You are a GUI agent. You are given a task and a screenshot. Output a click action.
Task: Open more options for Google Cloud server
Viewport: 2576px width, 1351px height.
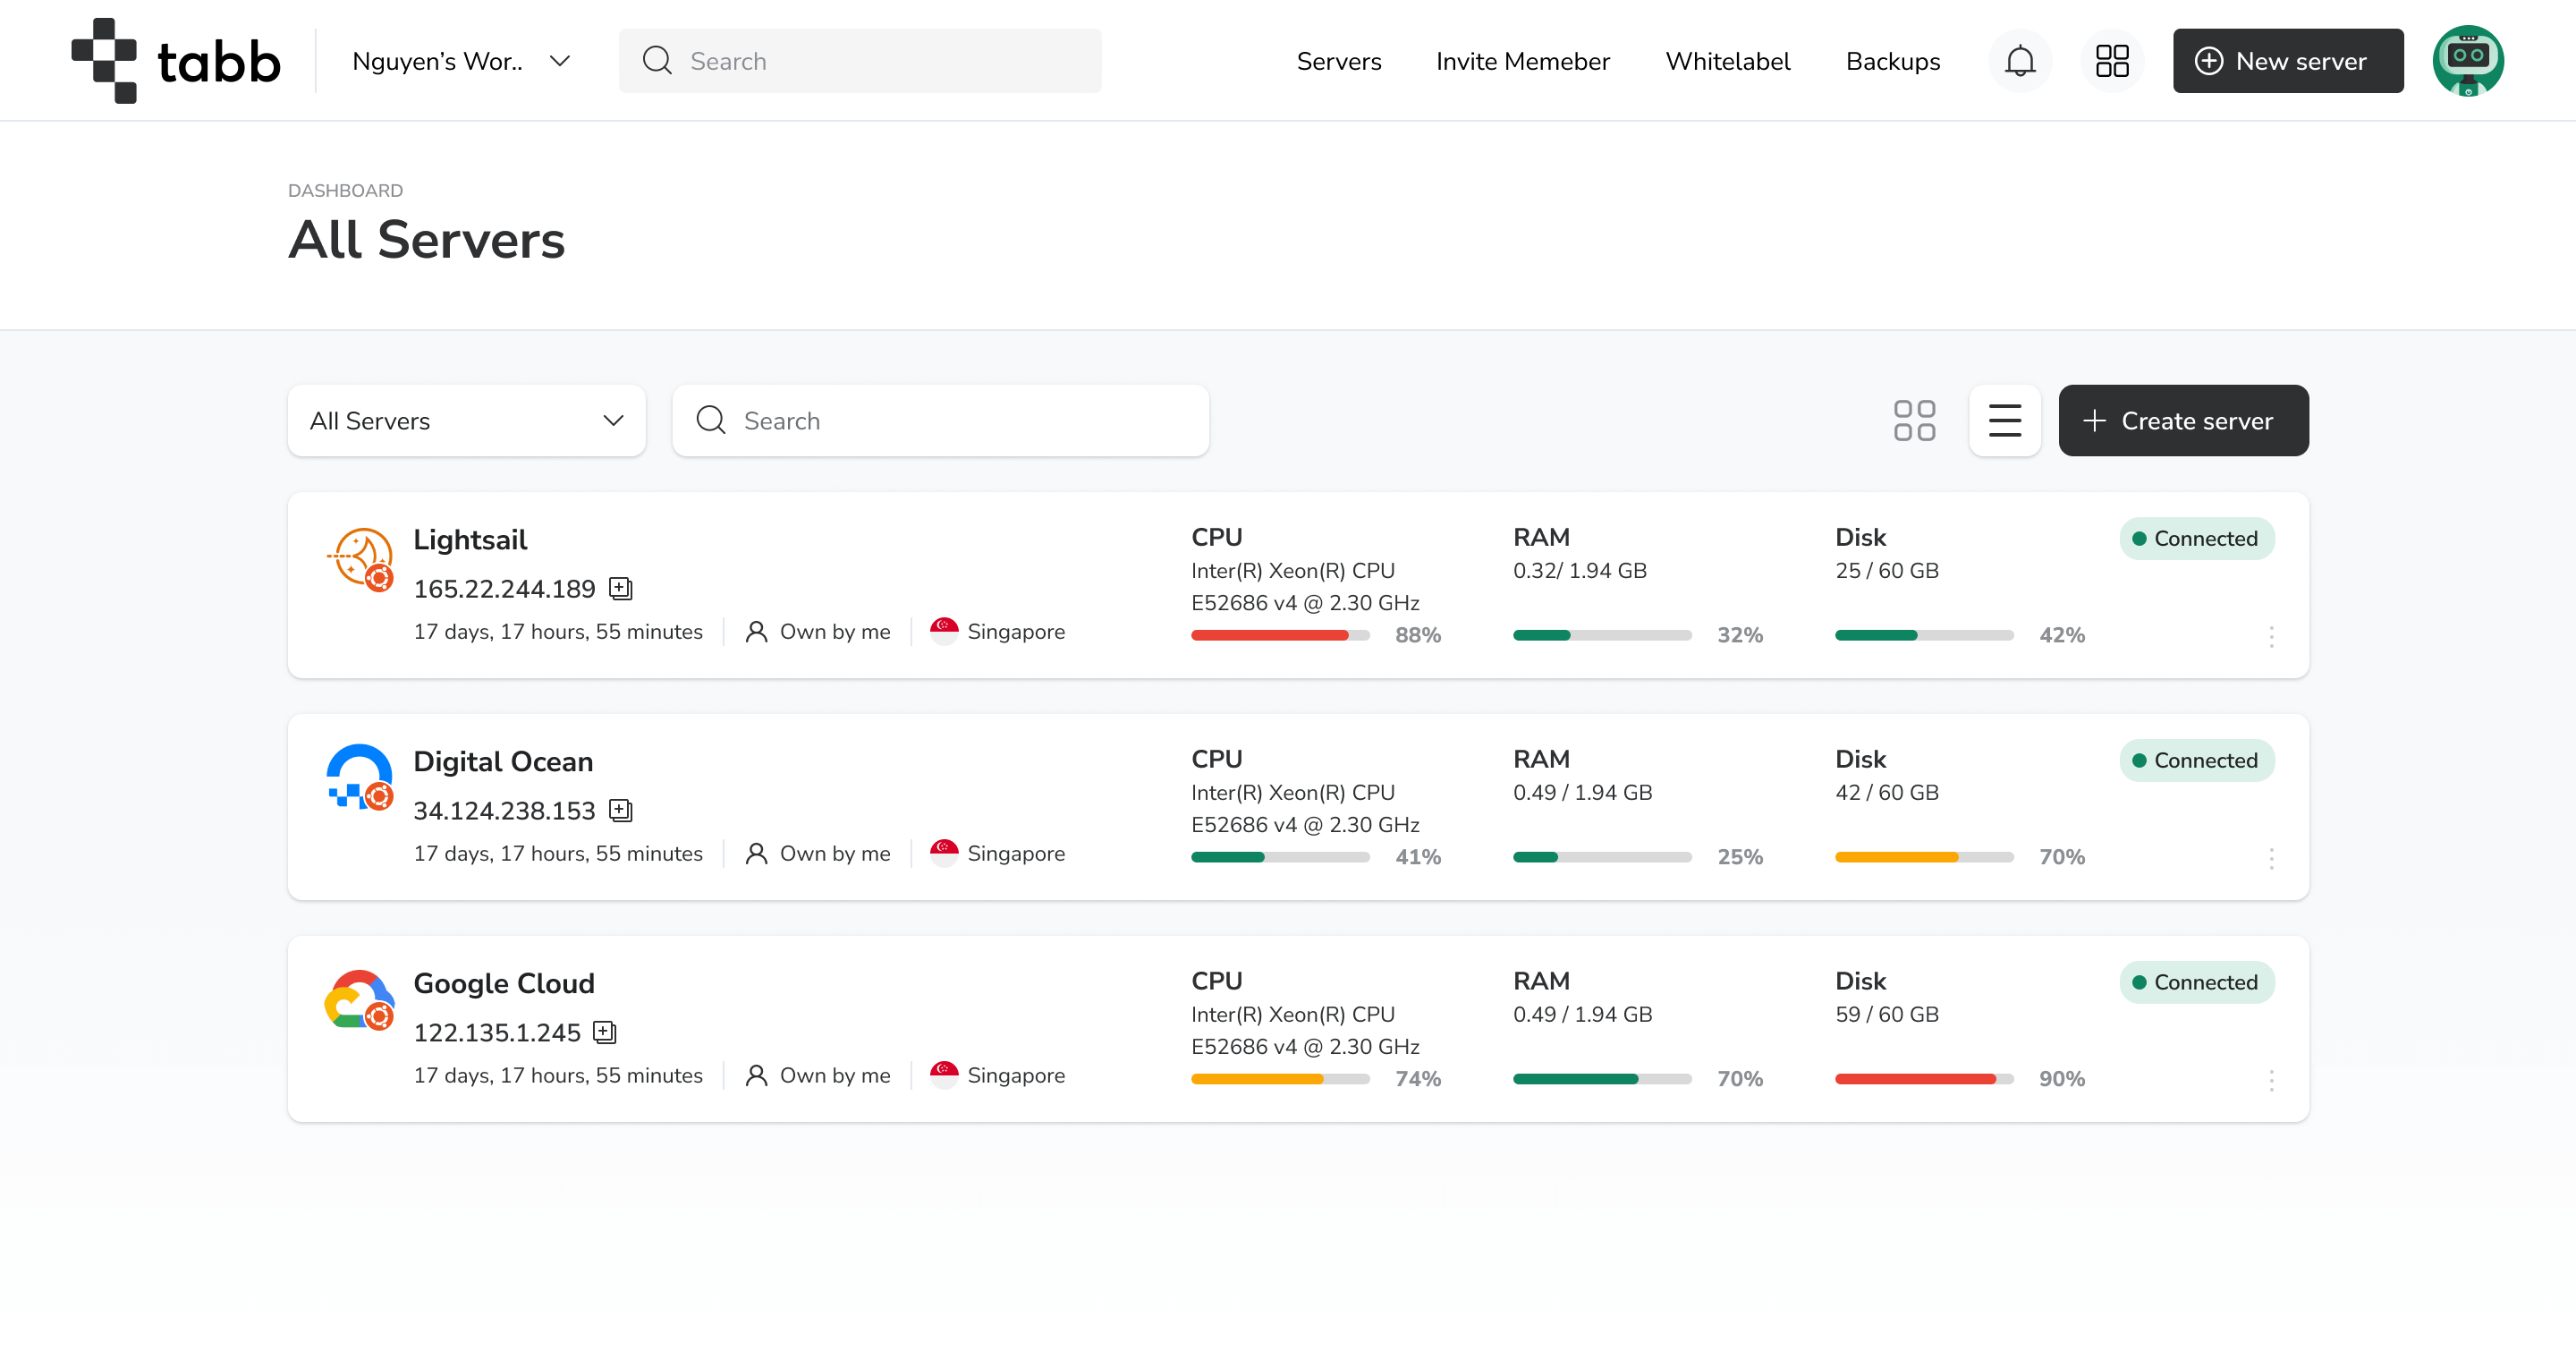(x=2271, y=1081)
